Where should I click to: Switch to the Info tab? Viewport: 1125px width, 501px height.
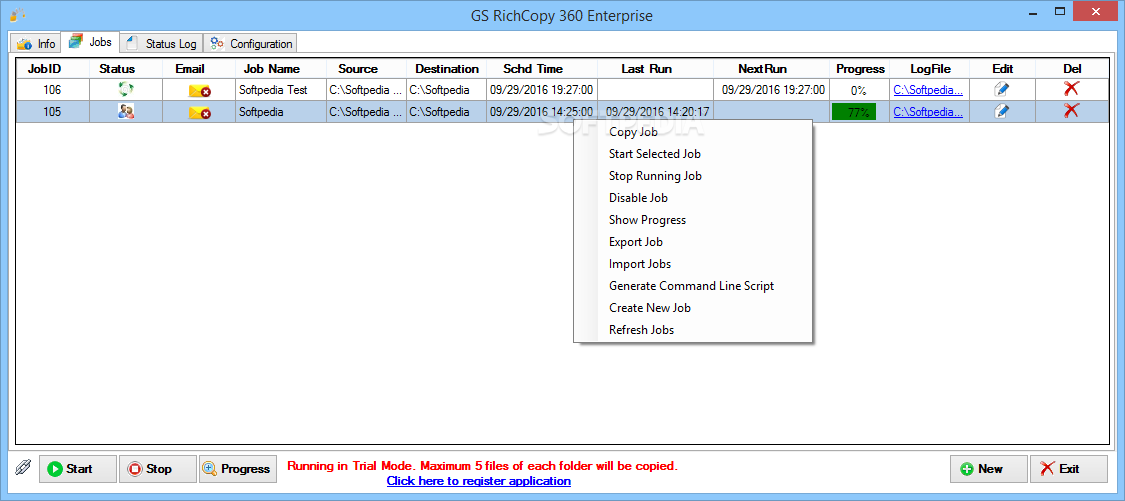tap(35, 43)
